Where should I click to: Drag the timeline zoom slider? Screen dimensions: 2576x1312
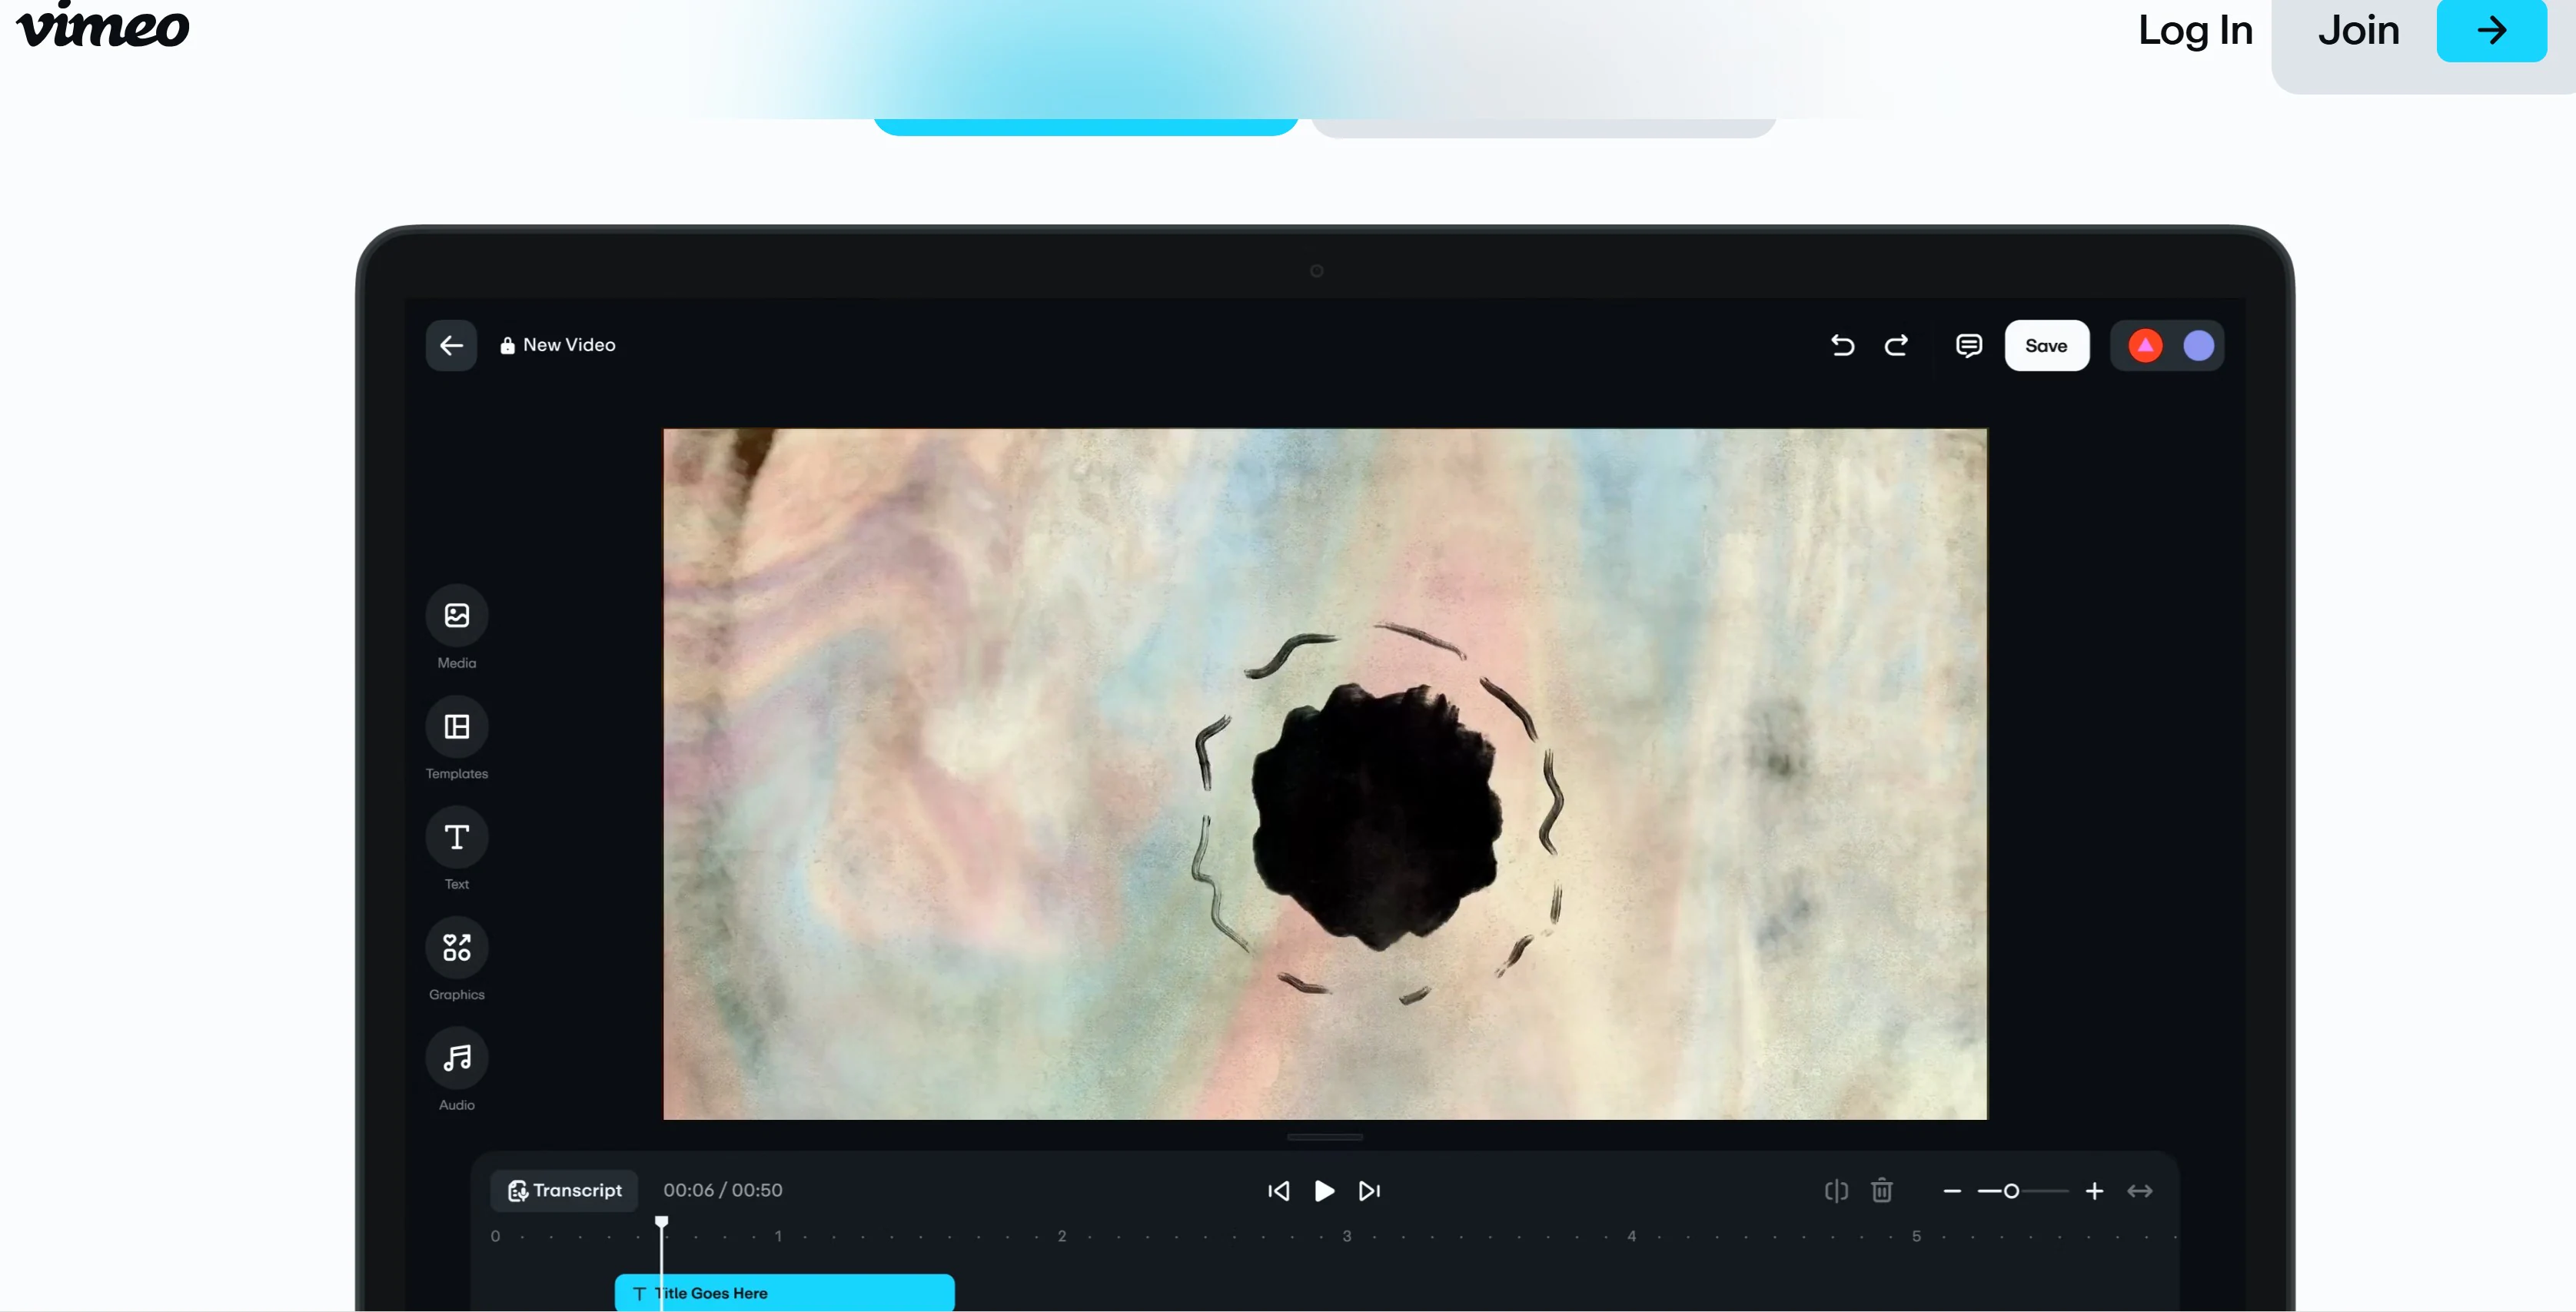[2011, 1190]
